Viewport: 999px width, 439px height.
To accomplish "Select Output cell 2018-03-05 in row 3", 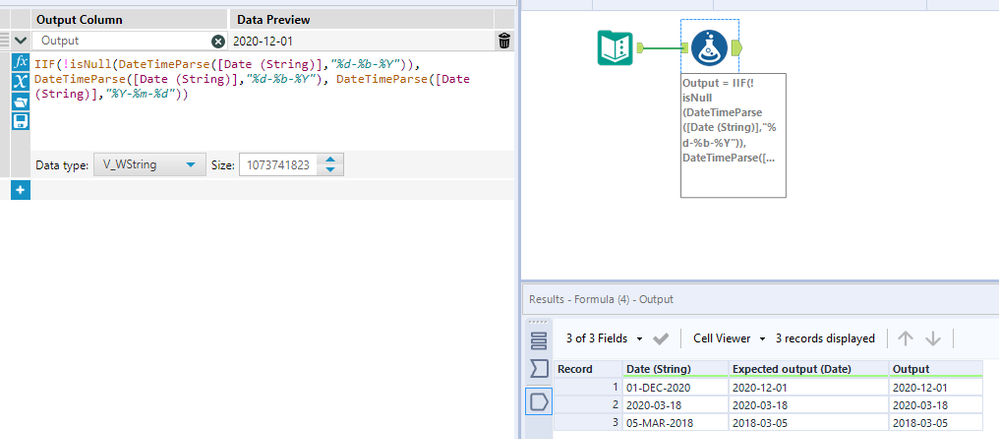I will pos(936,422).
